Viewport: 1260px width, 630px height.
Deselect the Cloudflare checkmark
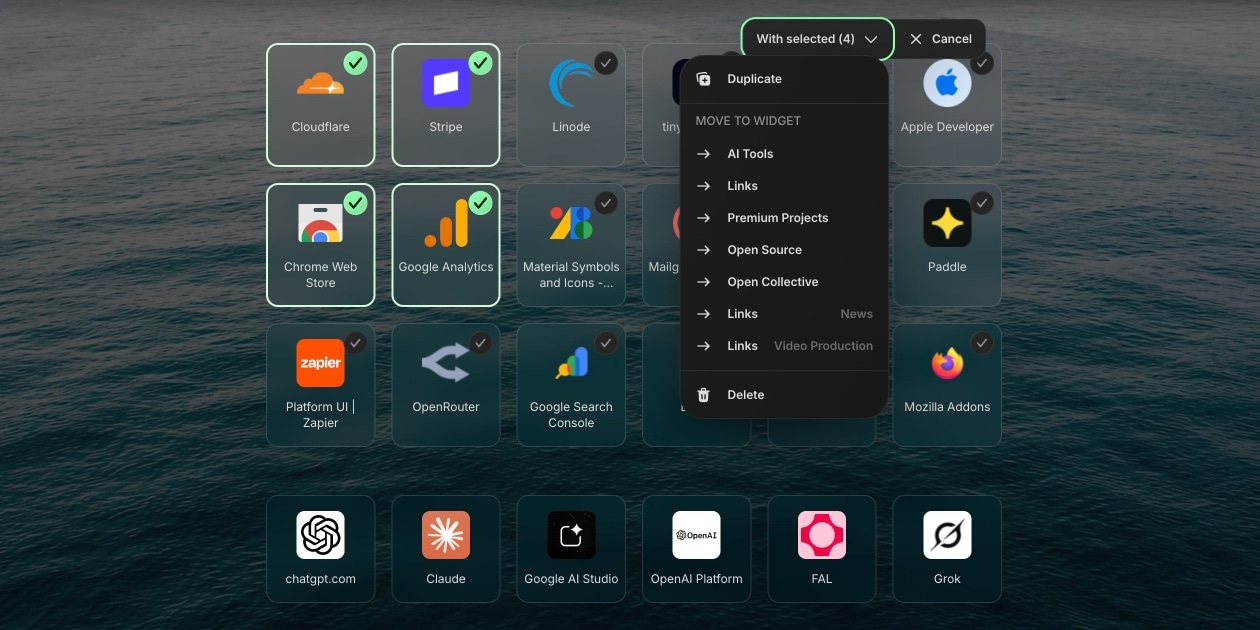[355, 63]
